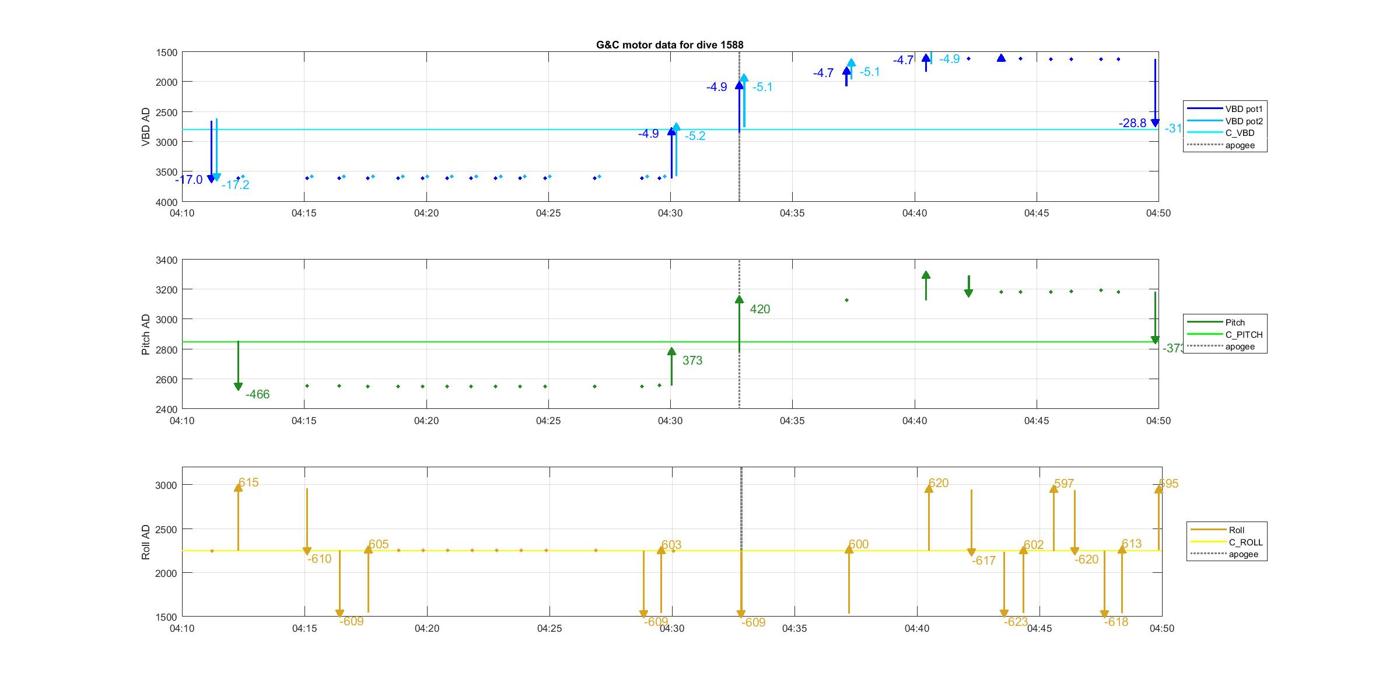Screen dimensions: 1400x693
Task: Click the "-28.8" VBD data label
Action: pos(1133,123)
